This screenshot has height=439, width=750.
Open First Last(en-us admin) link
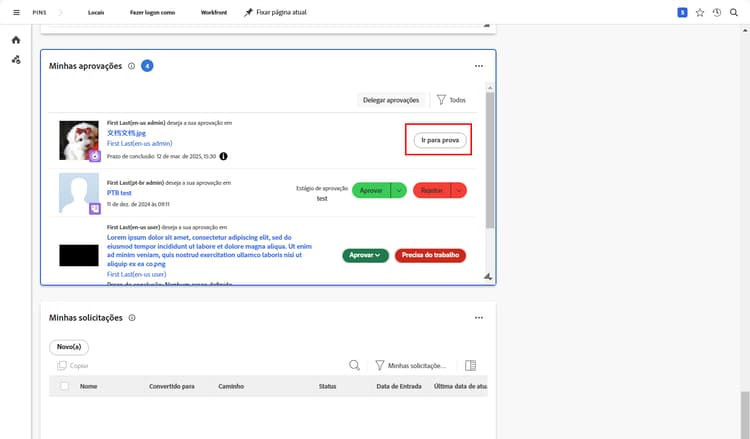[x=140, y=143]
